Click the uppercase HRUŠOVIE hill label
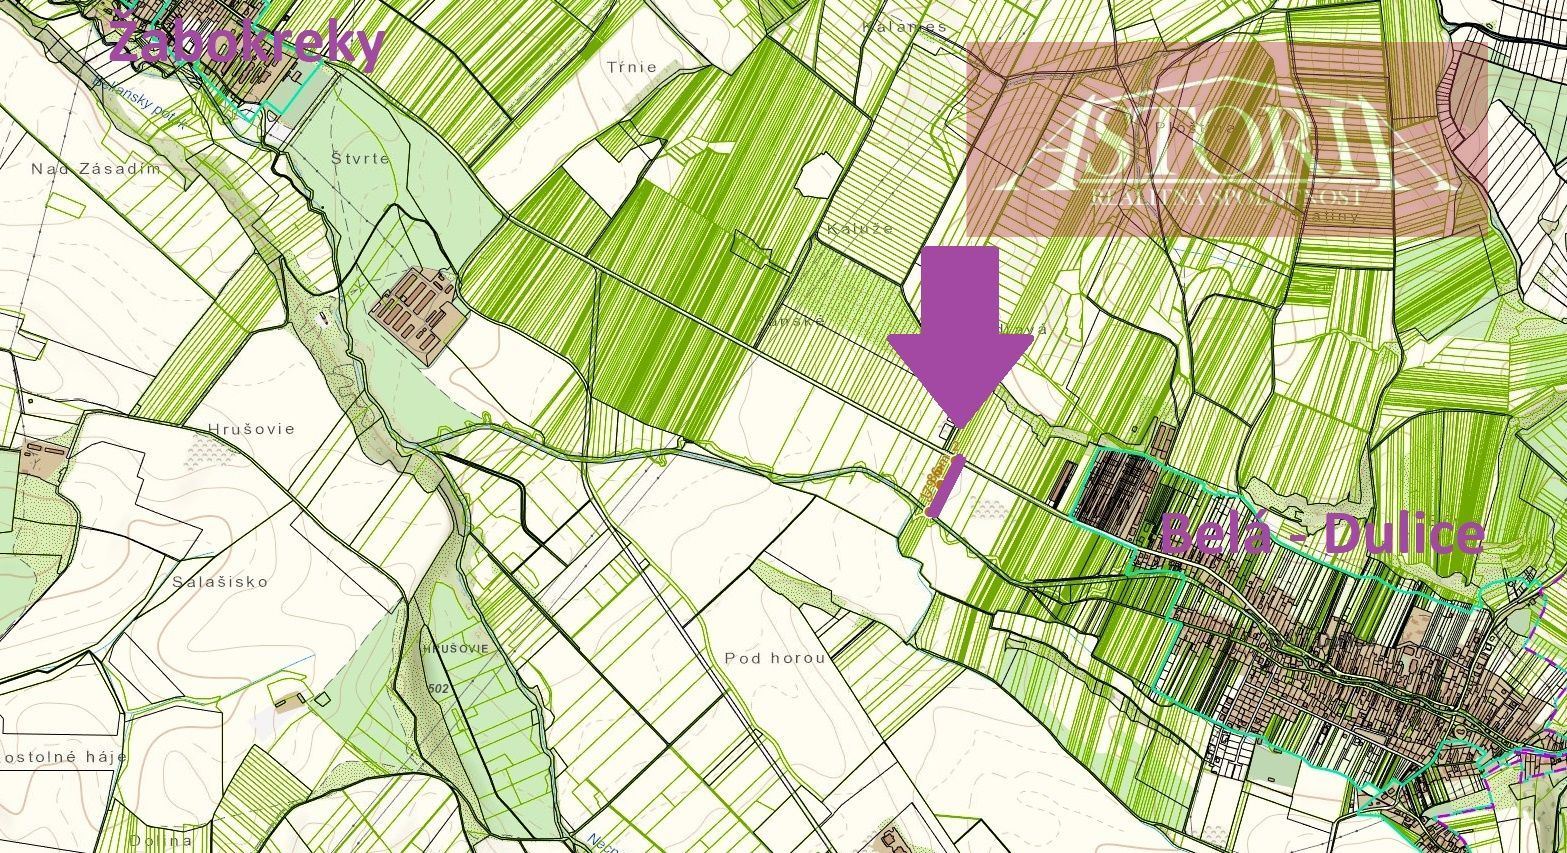 pyautogui.click(x=456, y=648)
